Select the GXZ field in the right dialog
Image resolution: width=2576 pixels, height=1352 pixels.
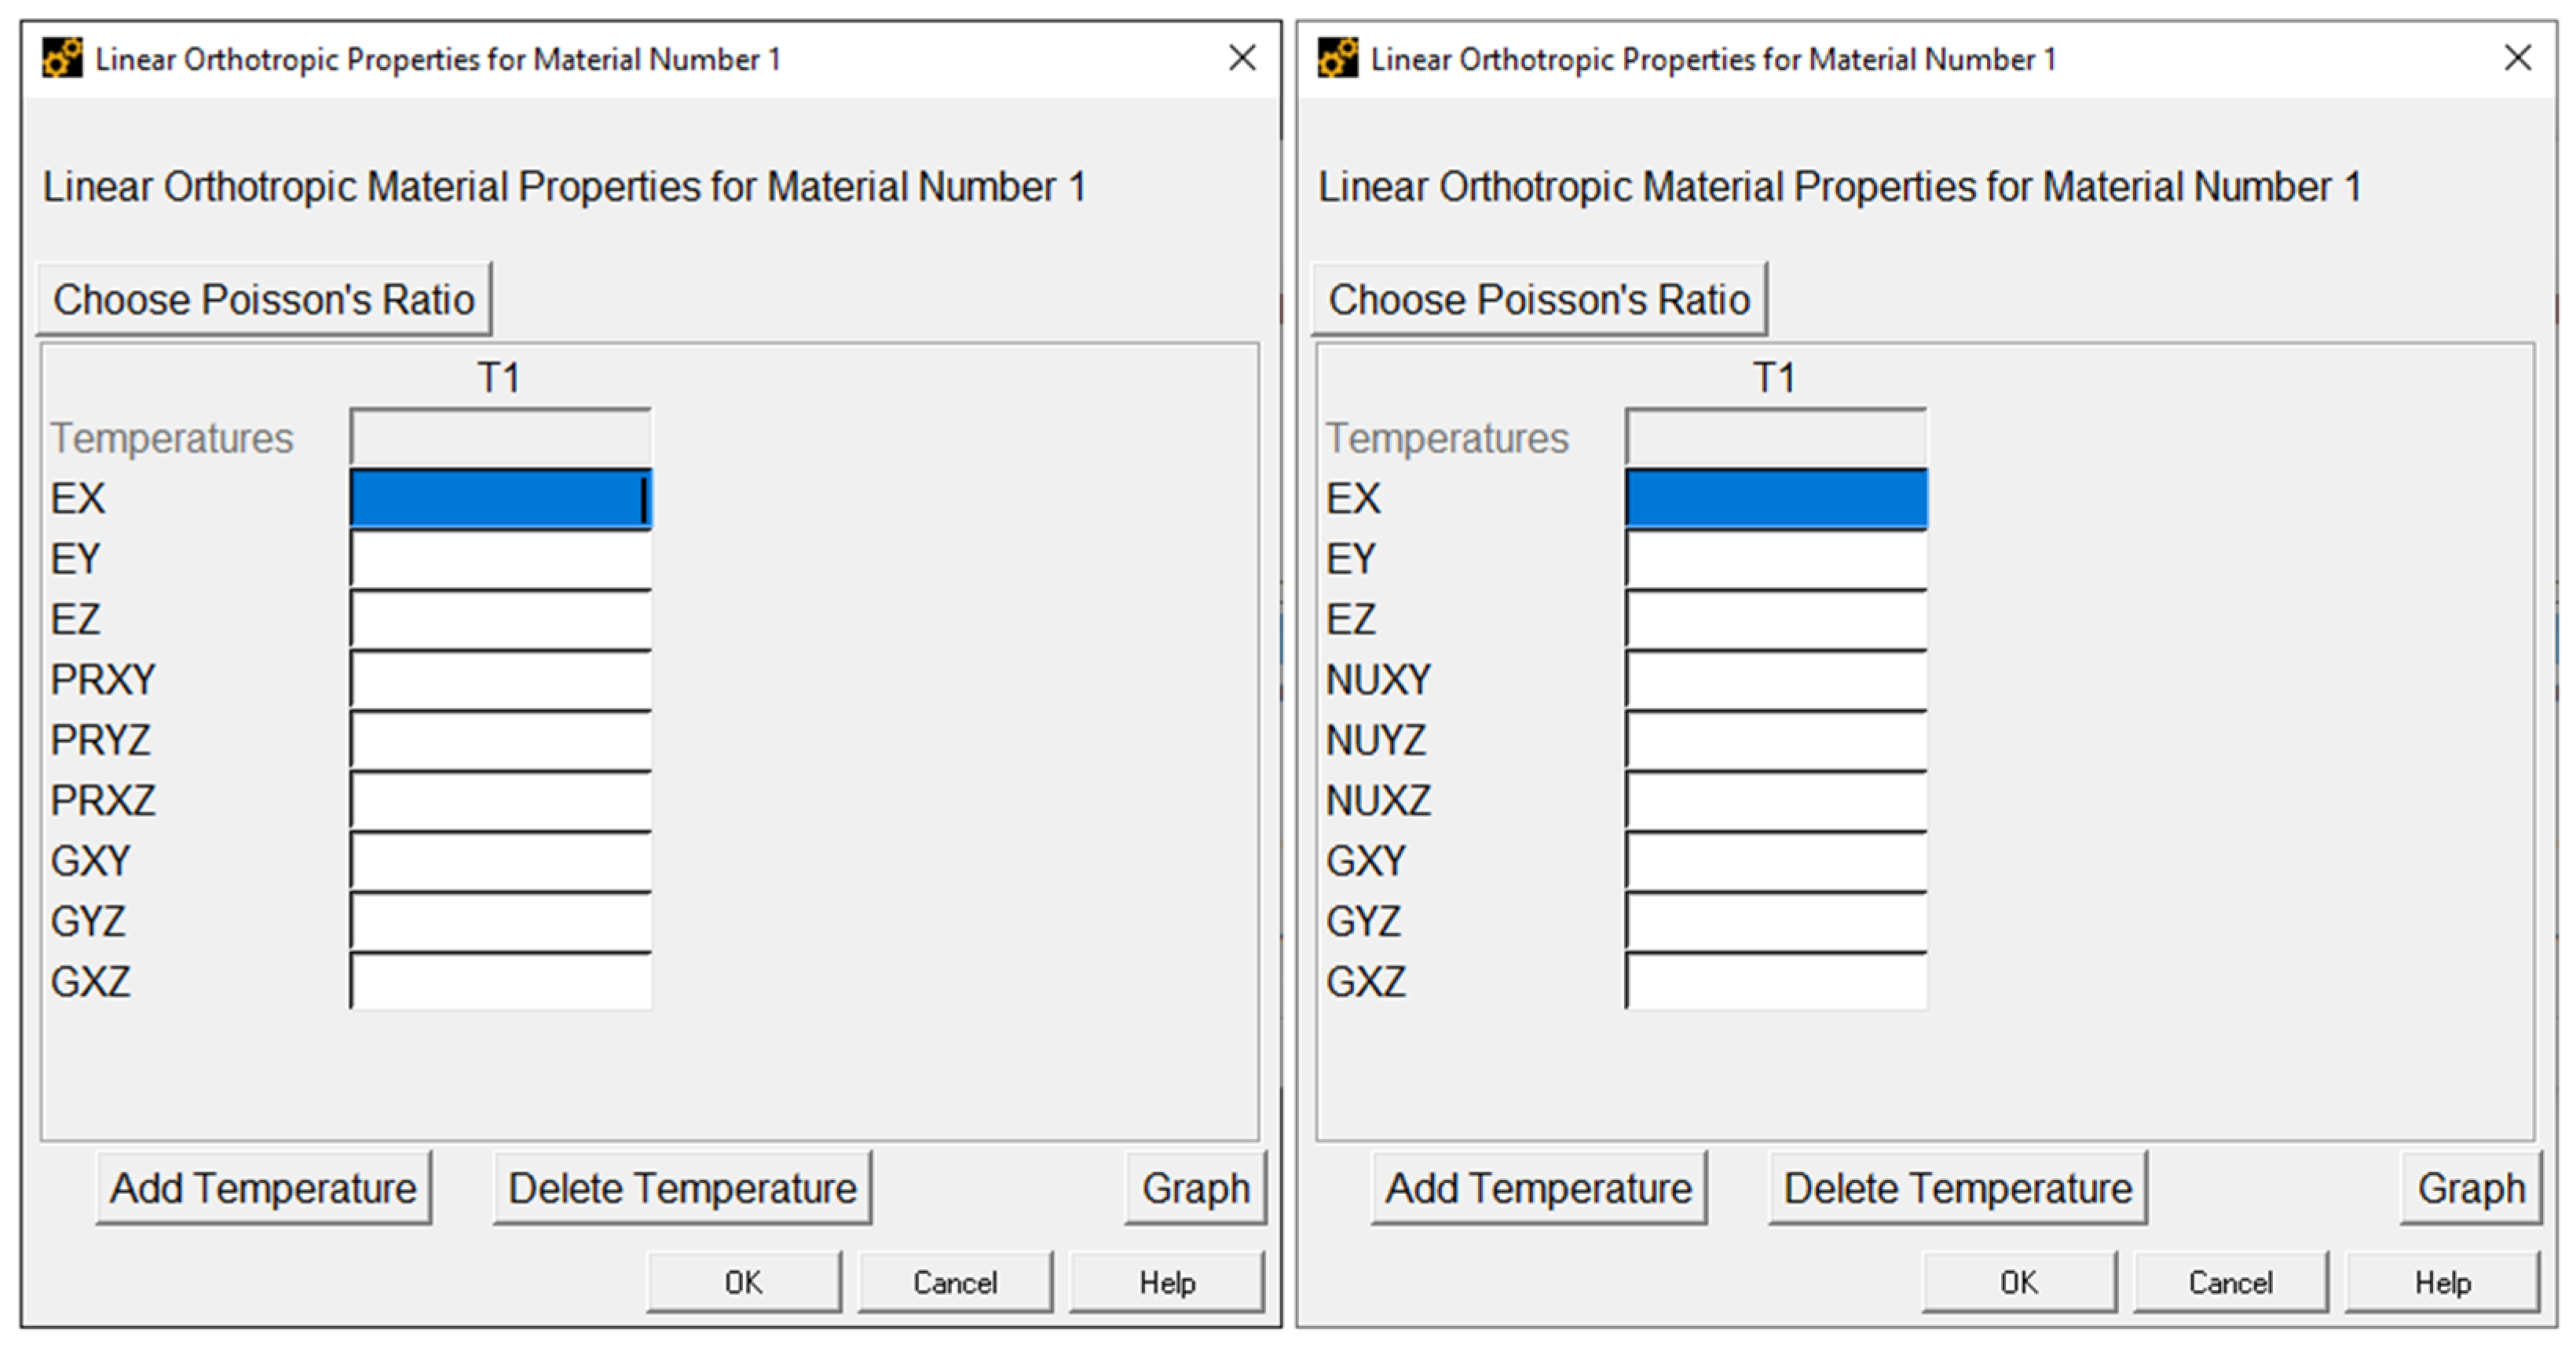(x=1776, y=982)
